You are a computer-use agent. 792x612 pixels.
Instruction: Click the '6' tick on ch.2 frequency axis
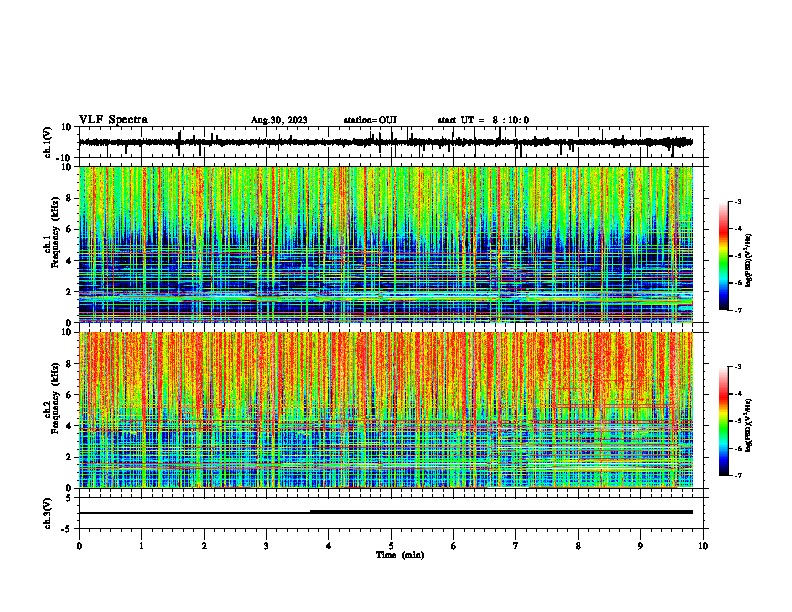coord(70,394)
